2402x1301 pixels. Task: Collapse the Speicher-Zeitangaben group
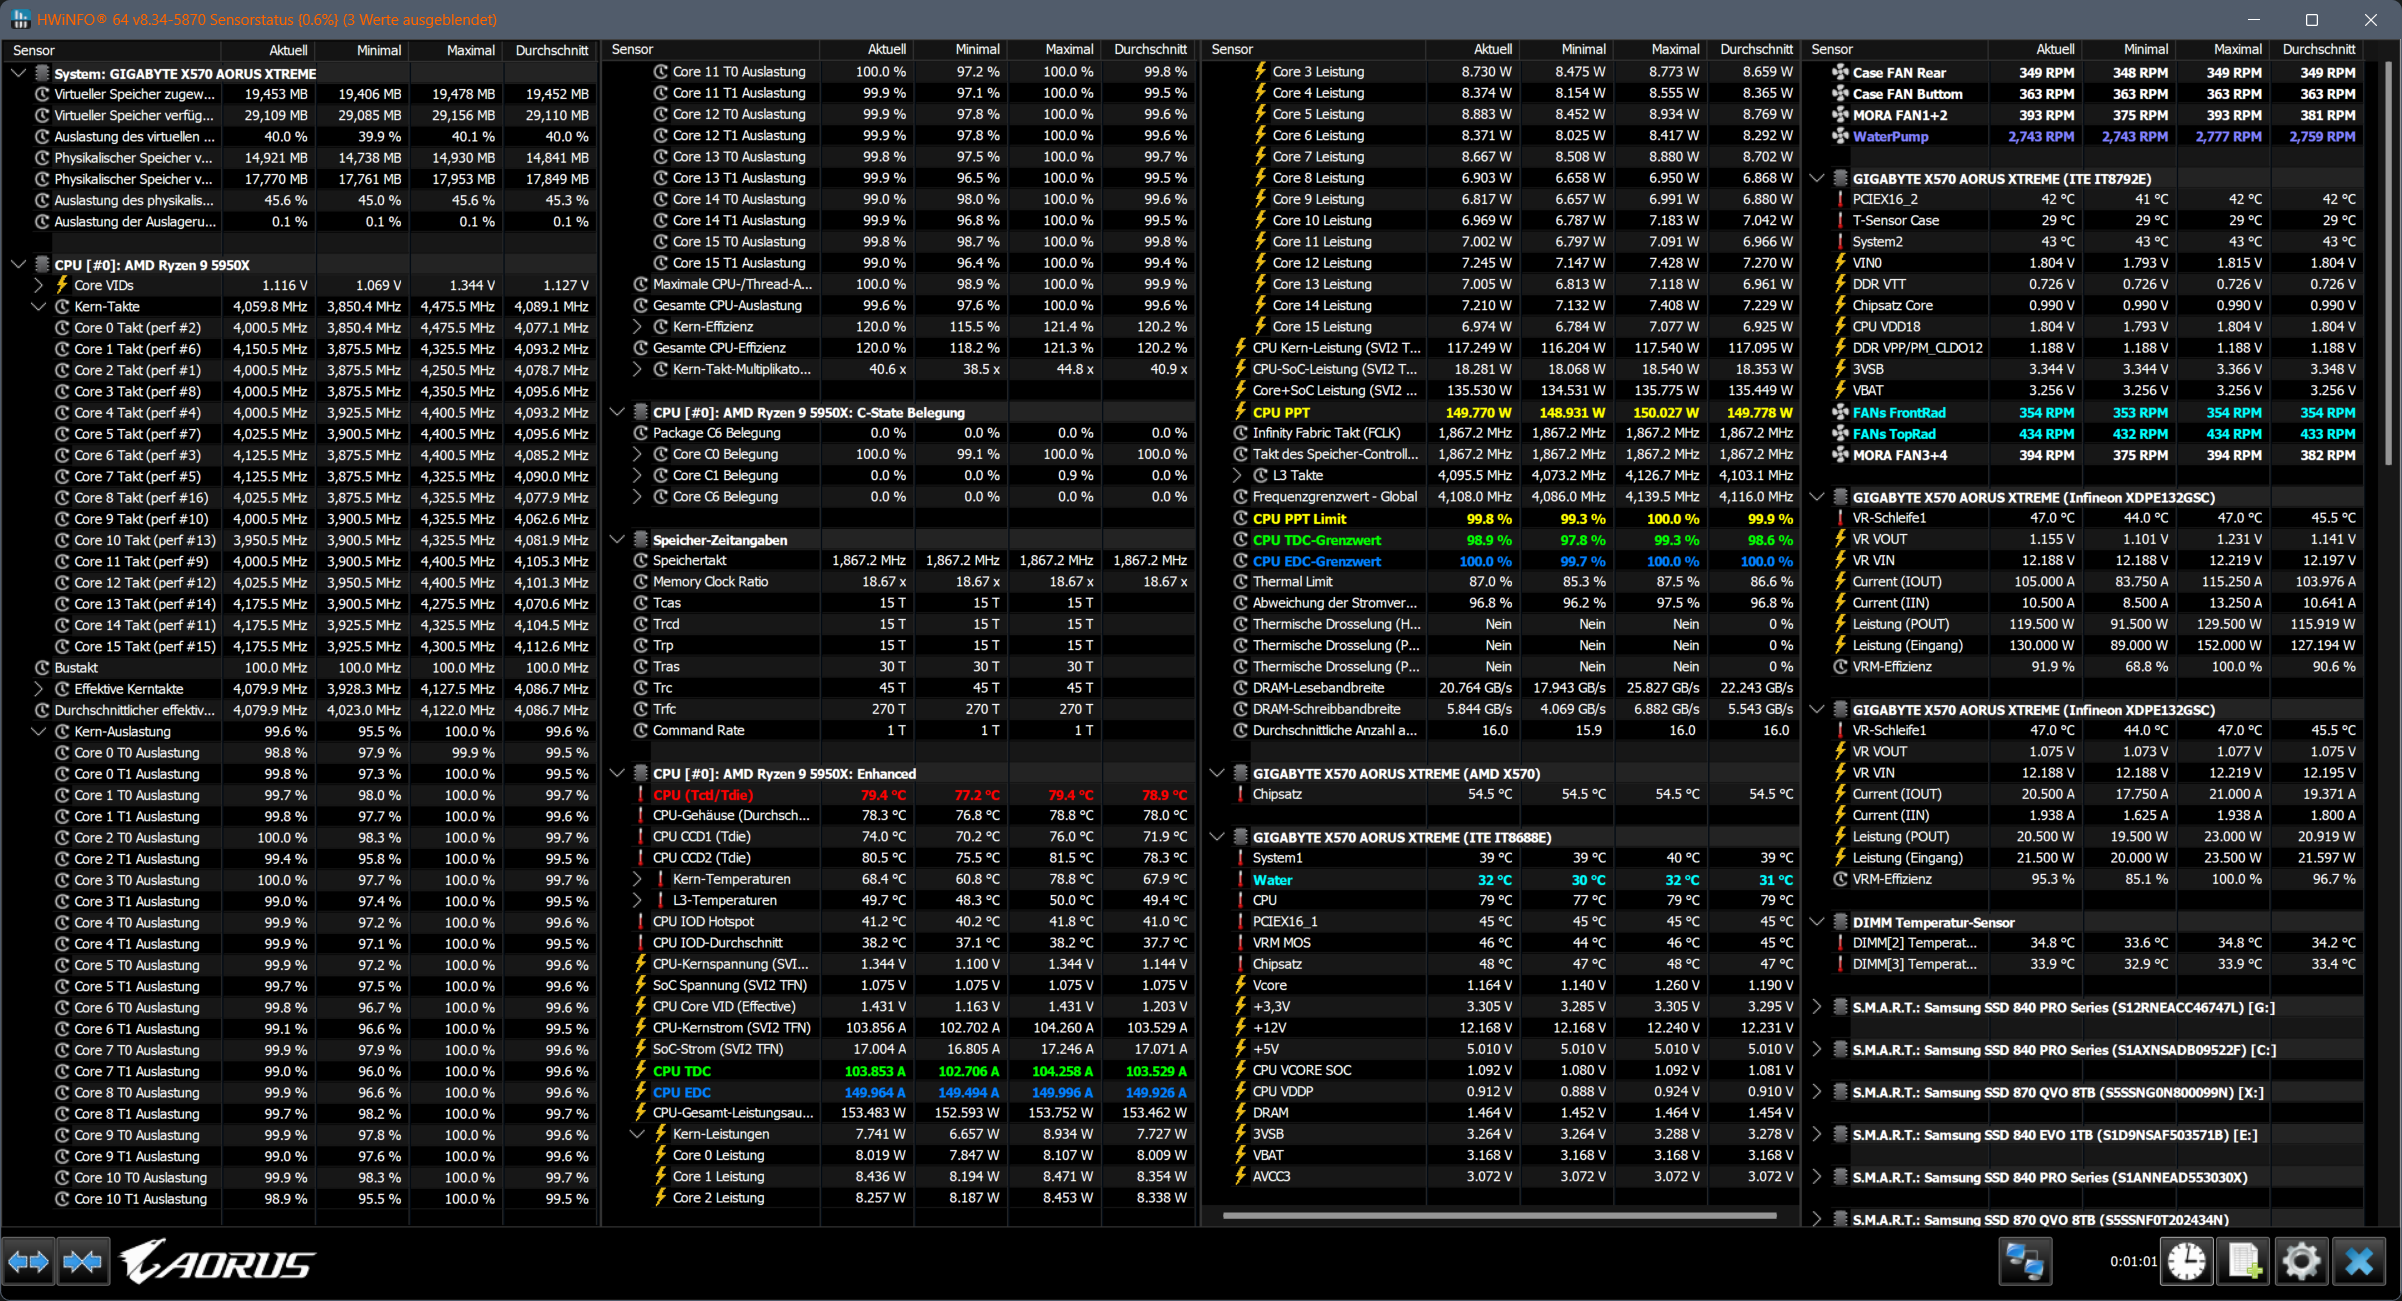pos(617,539)
